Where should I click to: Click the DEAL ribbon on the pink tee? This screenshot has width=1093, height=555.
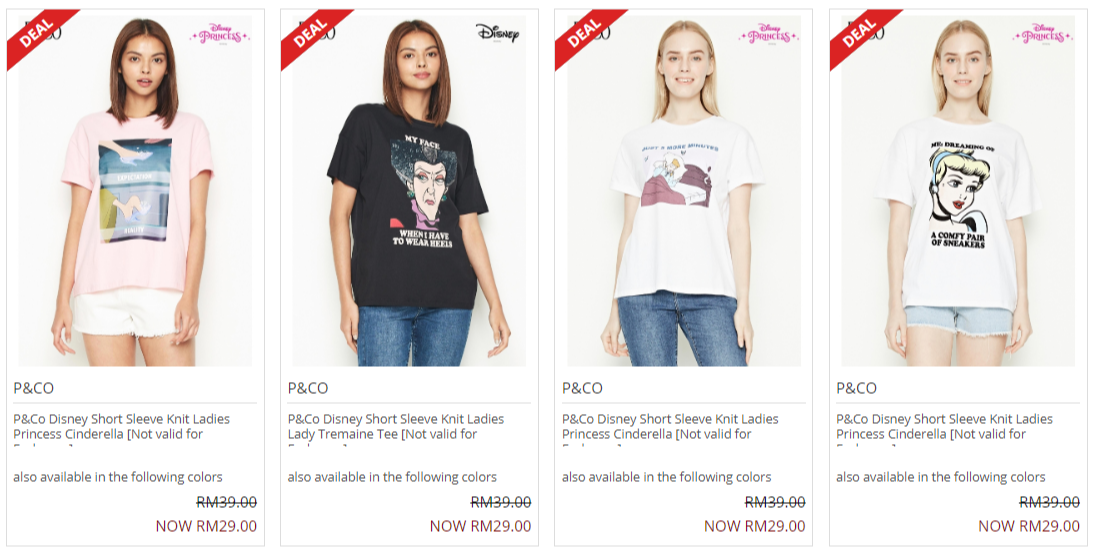click(x=36, y=33)
